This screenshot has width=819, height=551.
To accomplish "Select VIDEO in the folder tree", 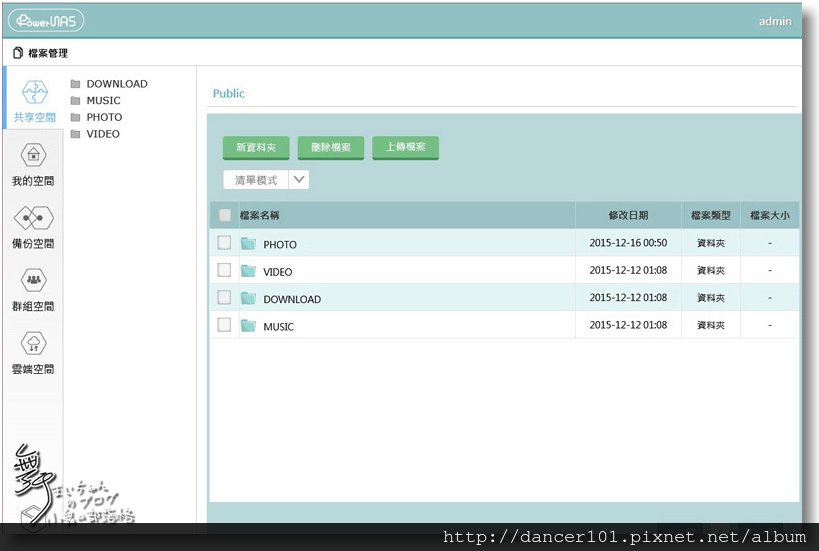I will [103, 134].
